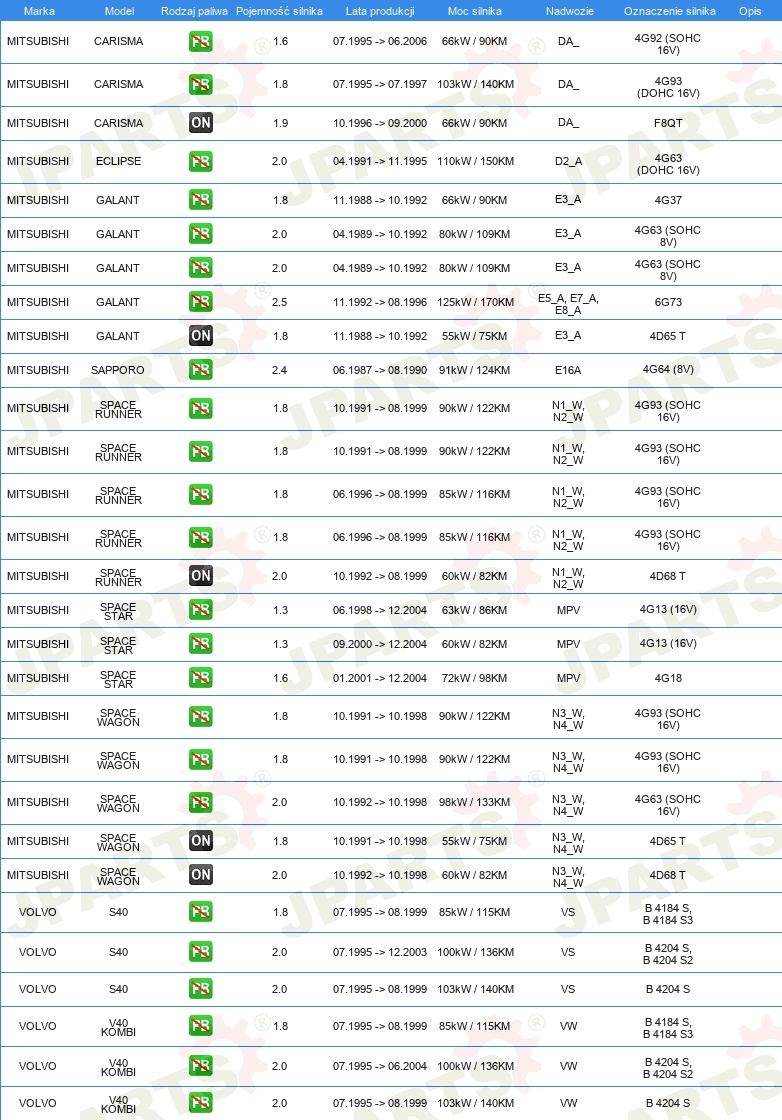Click the Marka column header

pos(39,11)
